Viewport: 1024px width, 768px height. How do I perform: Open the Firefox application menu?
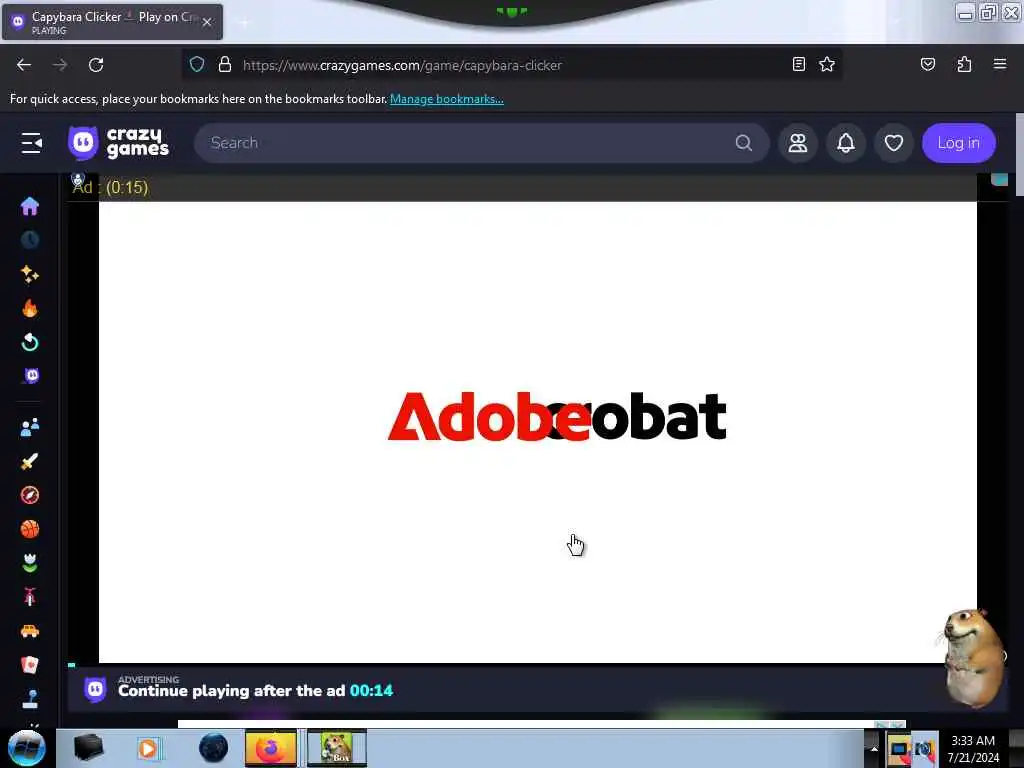pos(999,64)
